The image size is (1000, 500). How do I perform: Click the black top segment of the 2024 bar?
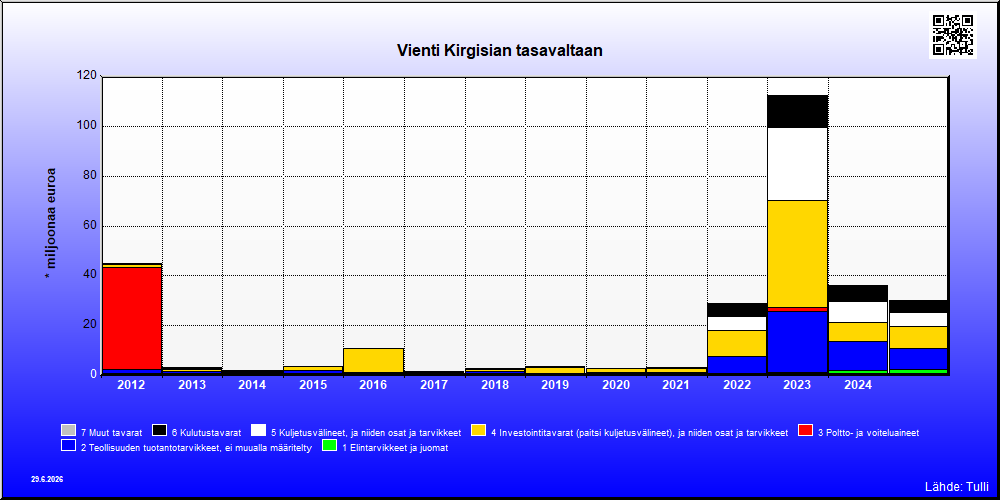pyautogui.click(x=858, y=293)
